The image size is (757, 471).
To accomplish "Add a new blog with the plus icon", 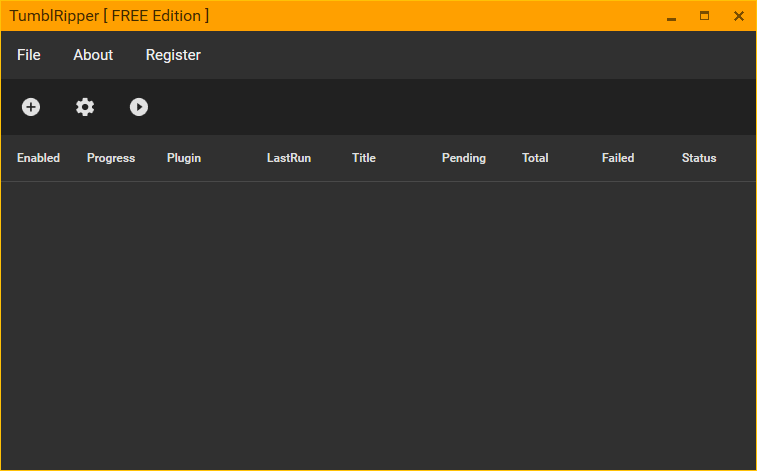I will click(x=31, y=107).
